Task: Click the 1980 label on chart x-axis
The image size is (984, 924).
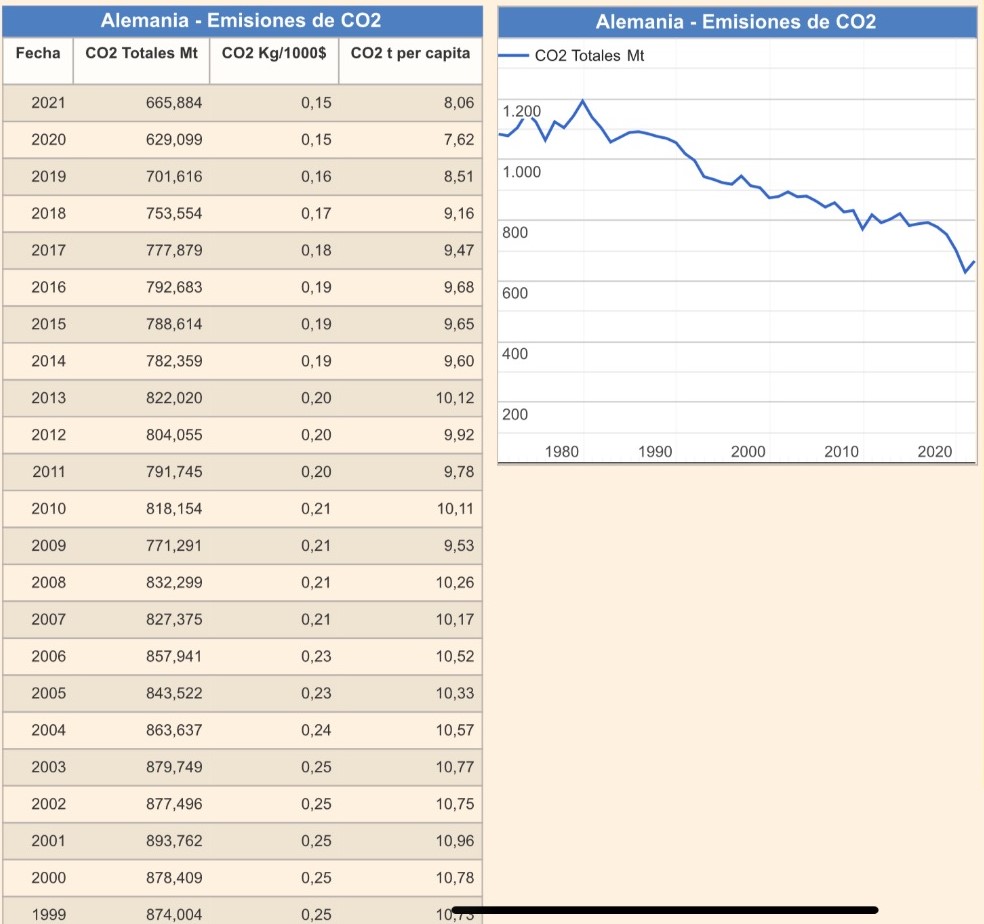Action: coord(562,452)
